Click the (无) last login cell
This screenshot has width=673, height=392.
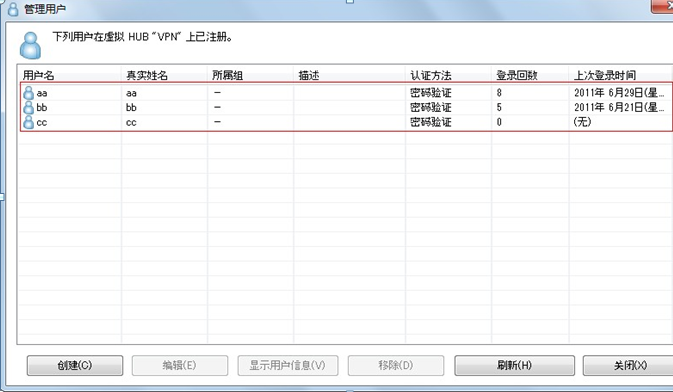(582, 122)
